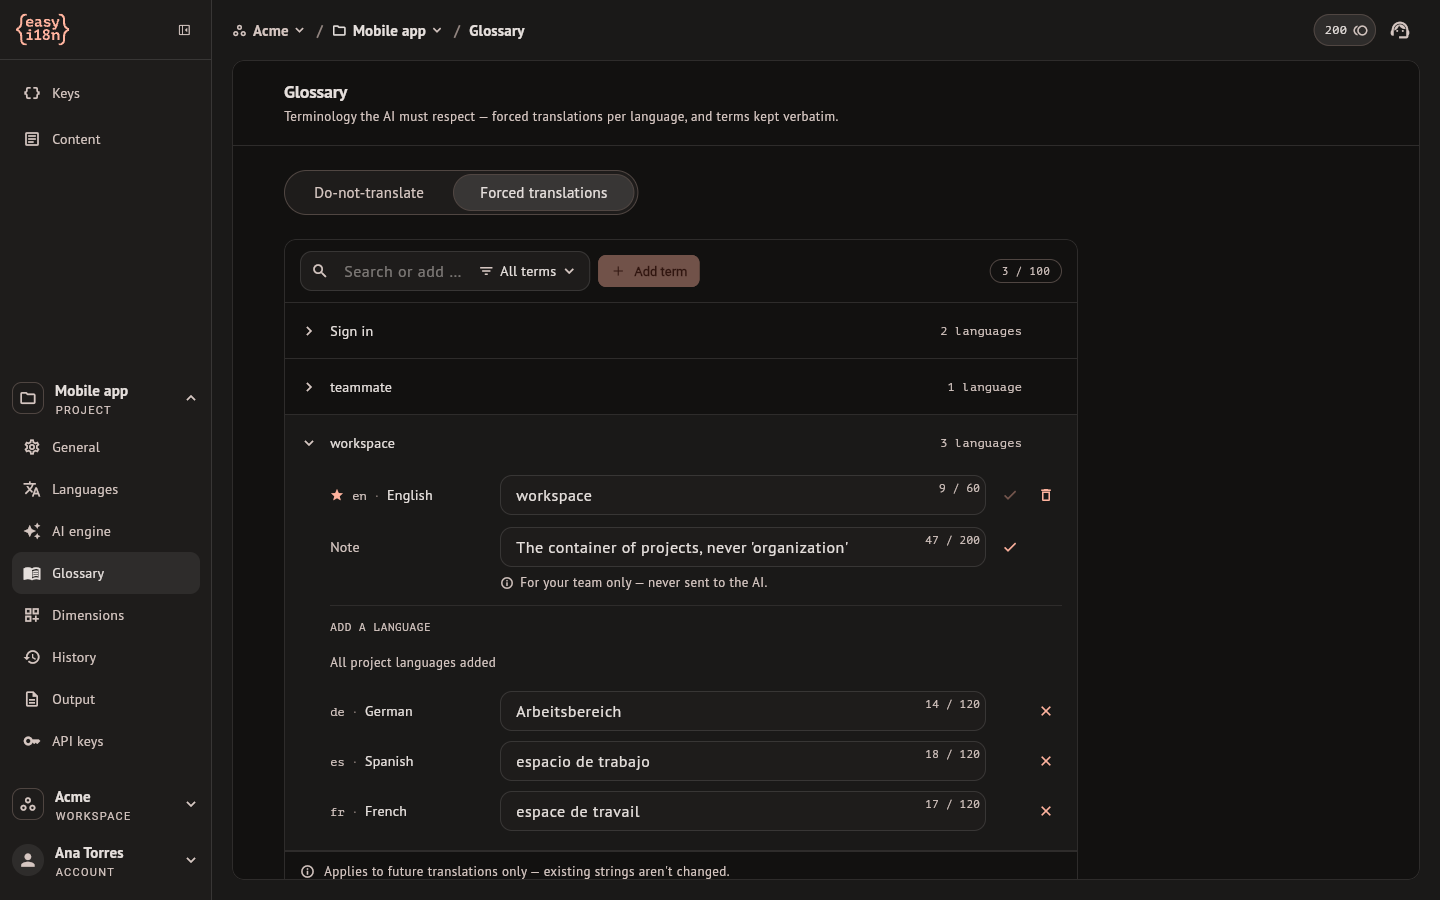Edit the Spanish espacio de trabajo field

click(x=743, y=761)
